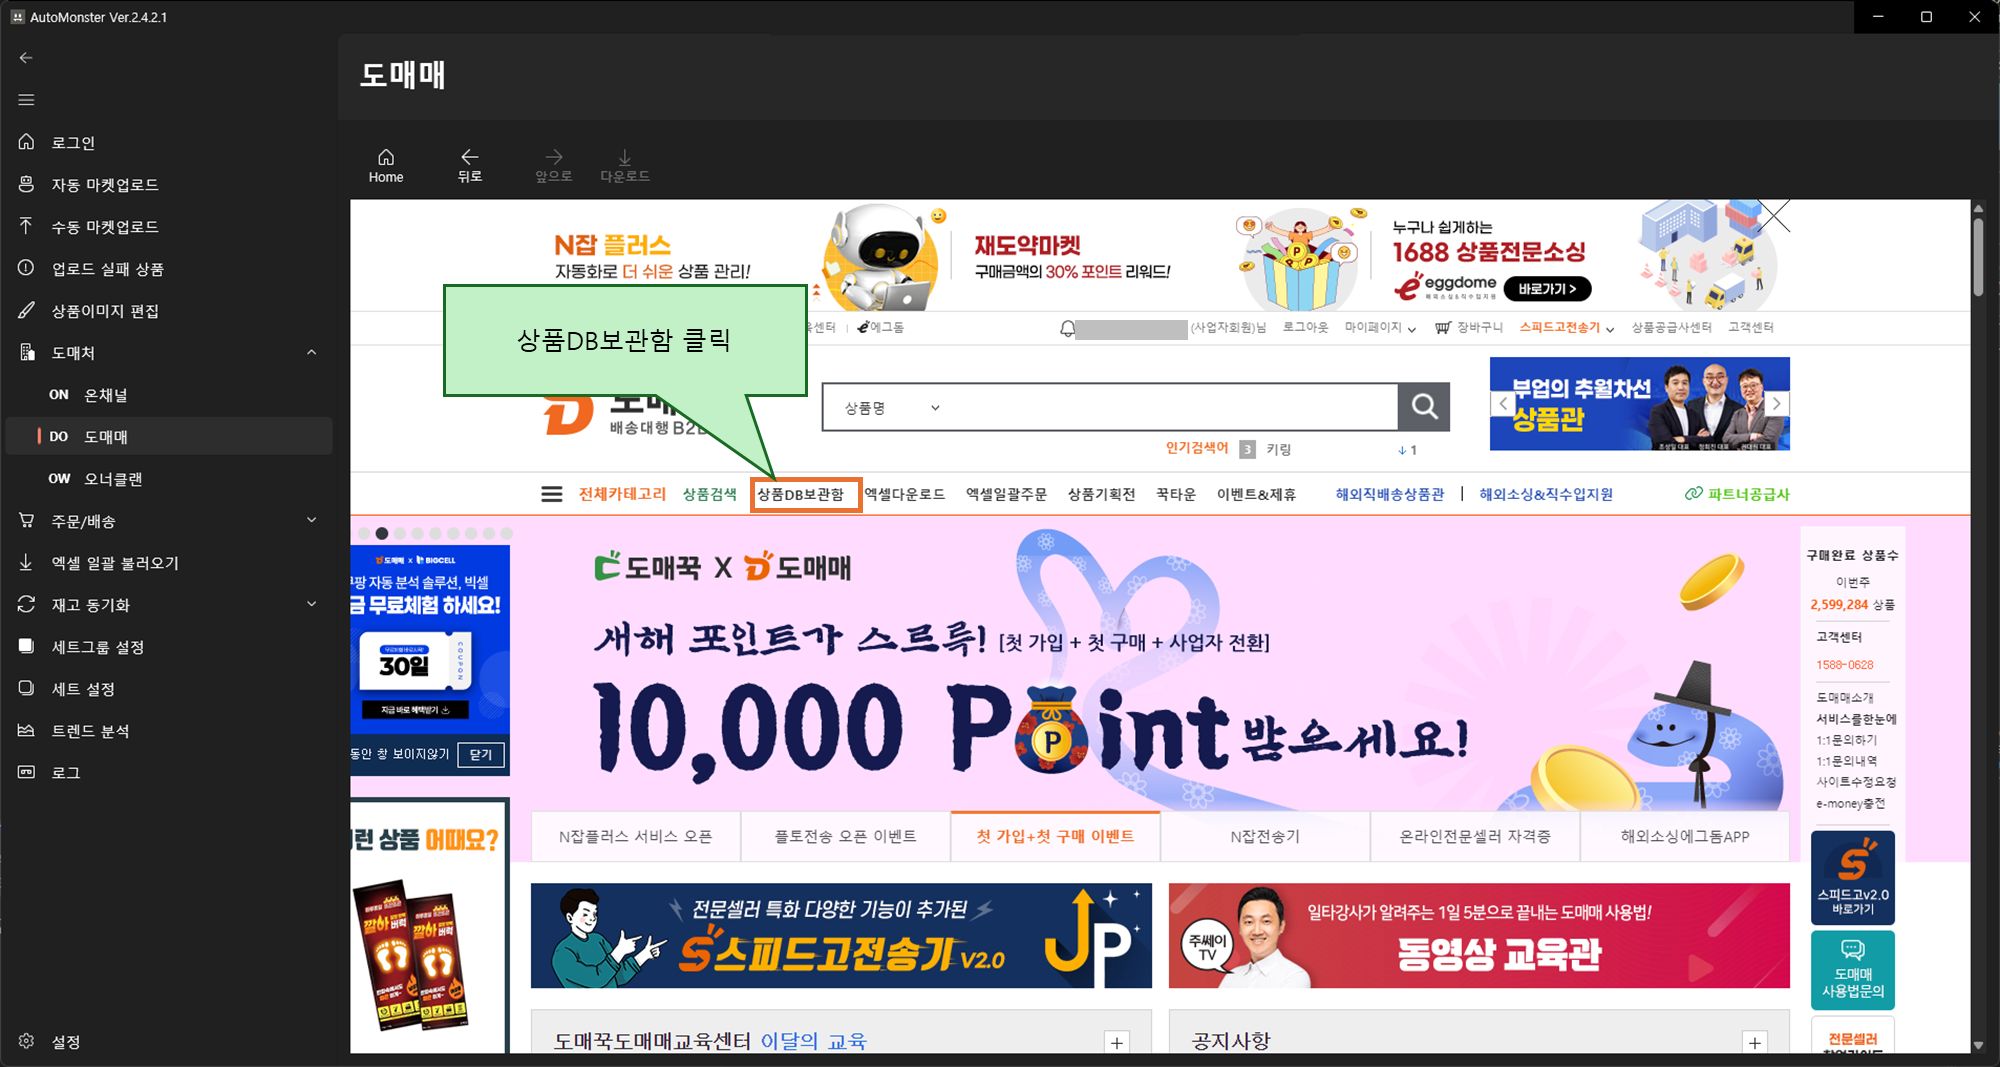Image resolution: width=2000 pixels, height=1067 pixels.
Task: Click the back arrow in the sidebar
Action: 26,58
